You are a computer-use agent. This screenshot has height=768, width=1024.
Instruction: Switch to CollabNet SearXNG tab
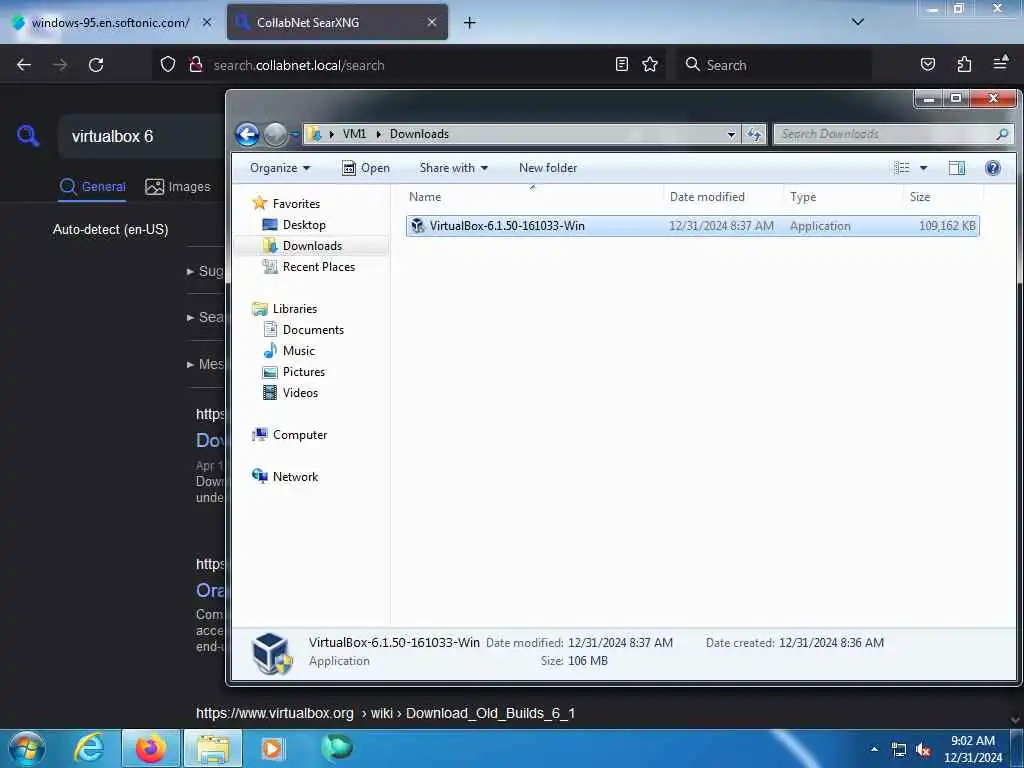(x=338, y=23)
